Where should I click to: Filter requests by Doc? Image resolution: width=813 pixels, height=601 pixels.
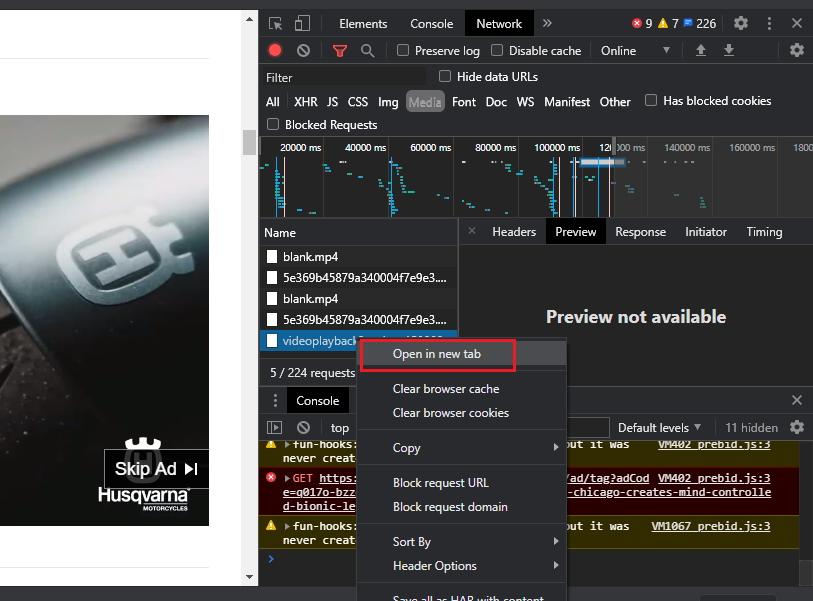[496, 102]
